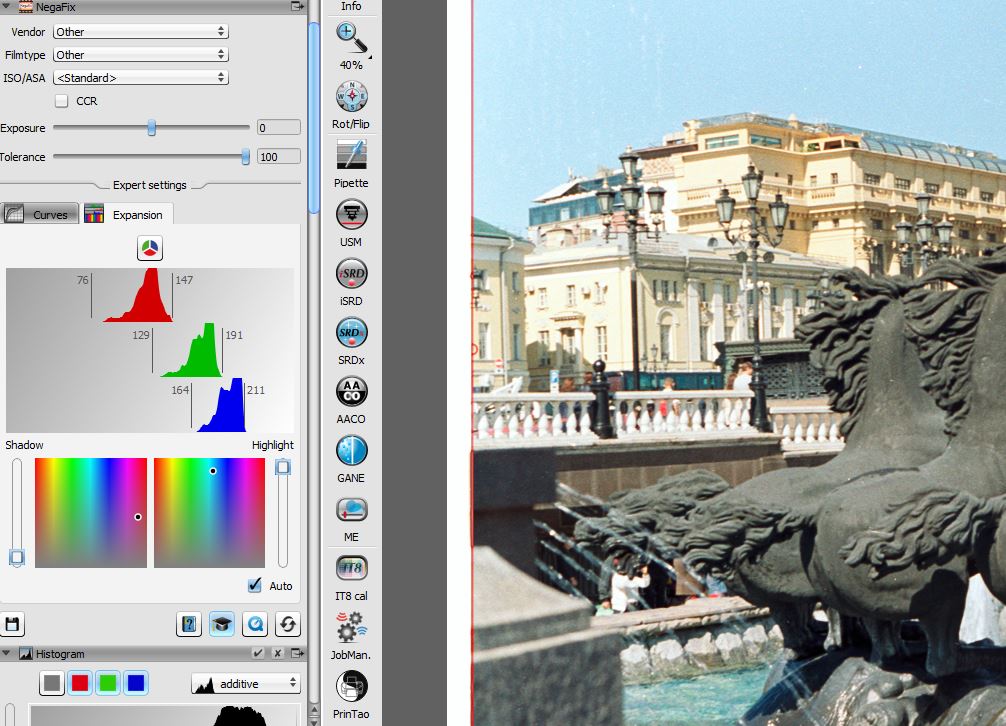Toggle the red histogram channel

(80, 683)
